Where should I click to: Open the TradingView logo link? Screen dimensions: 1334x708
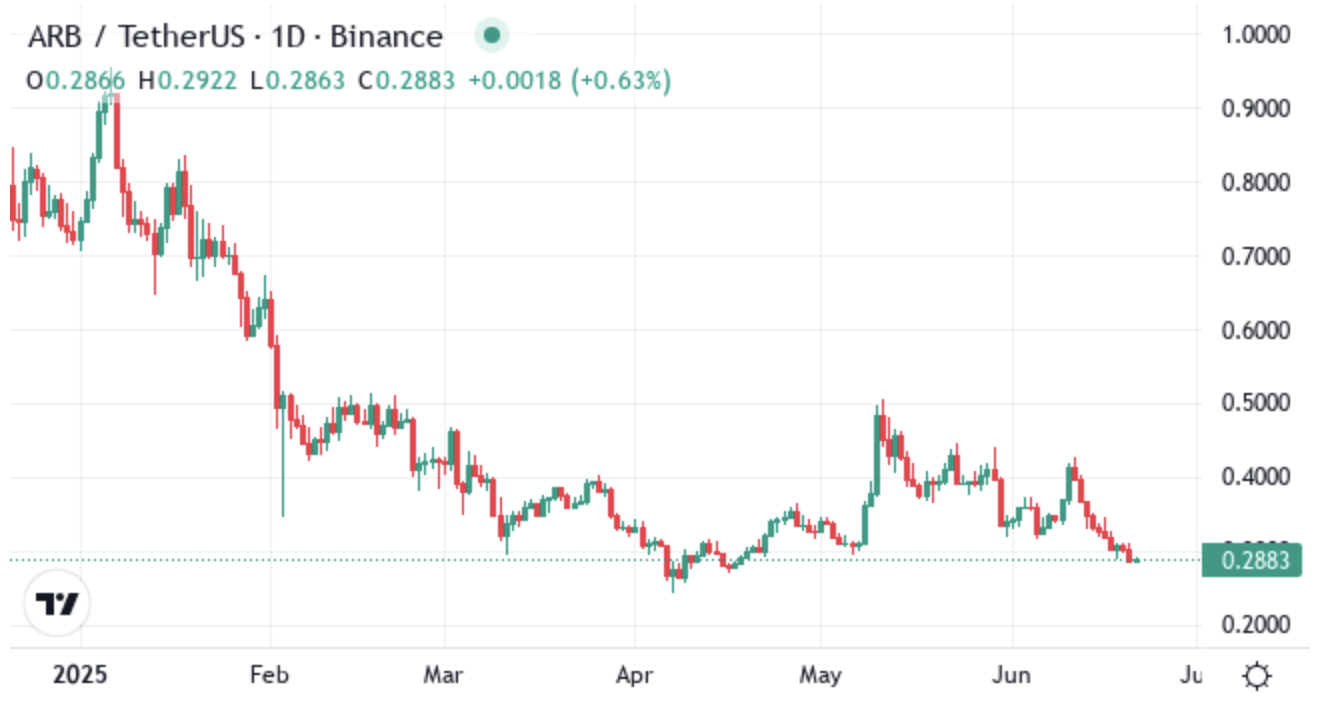click(57, 603)
